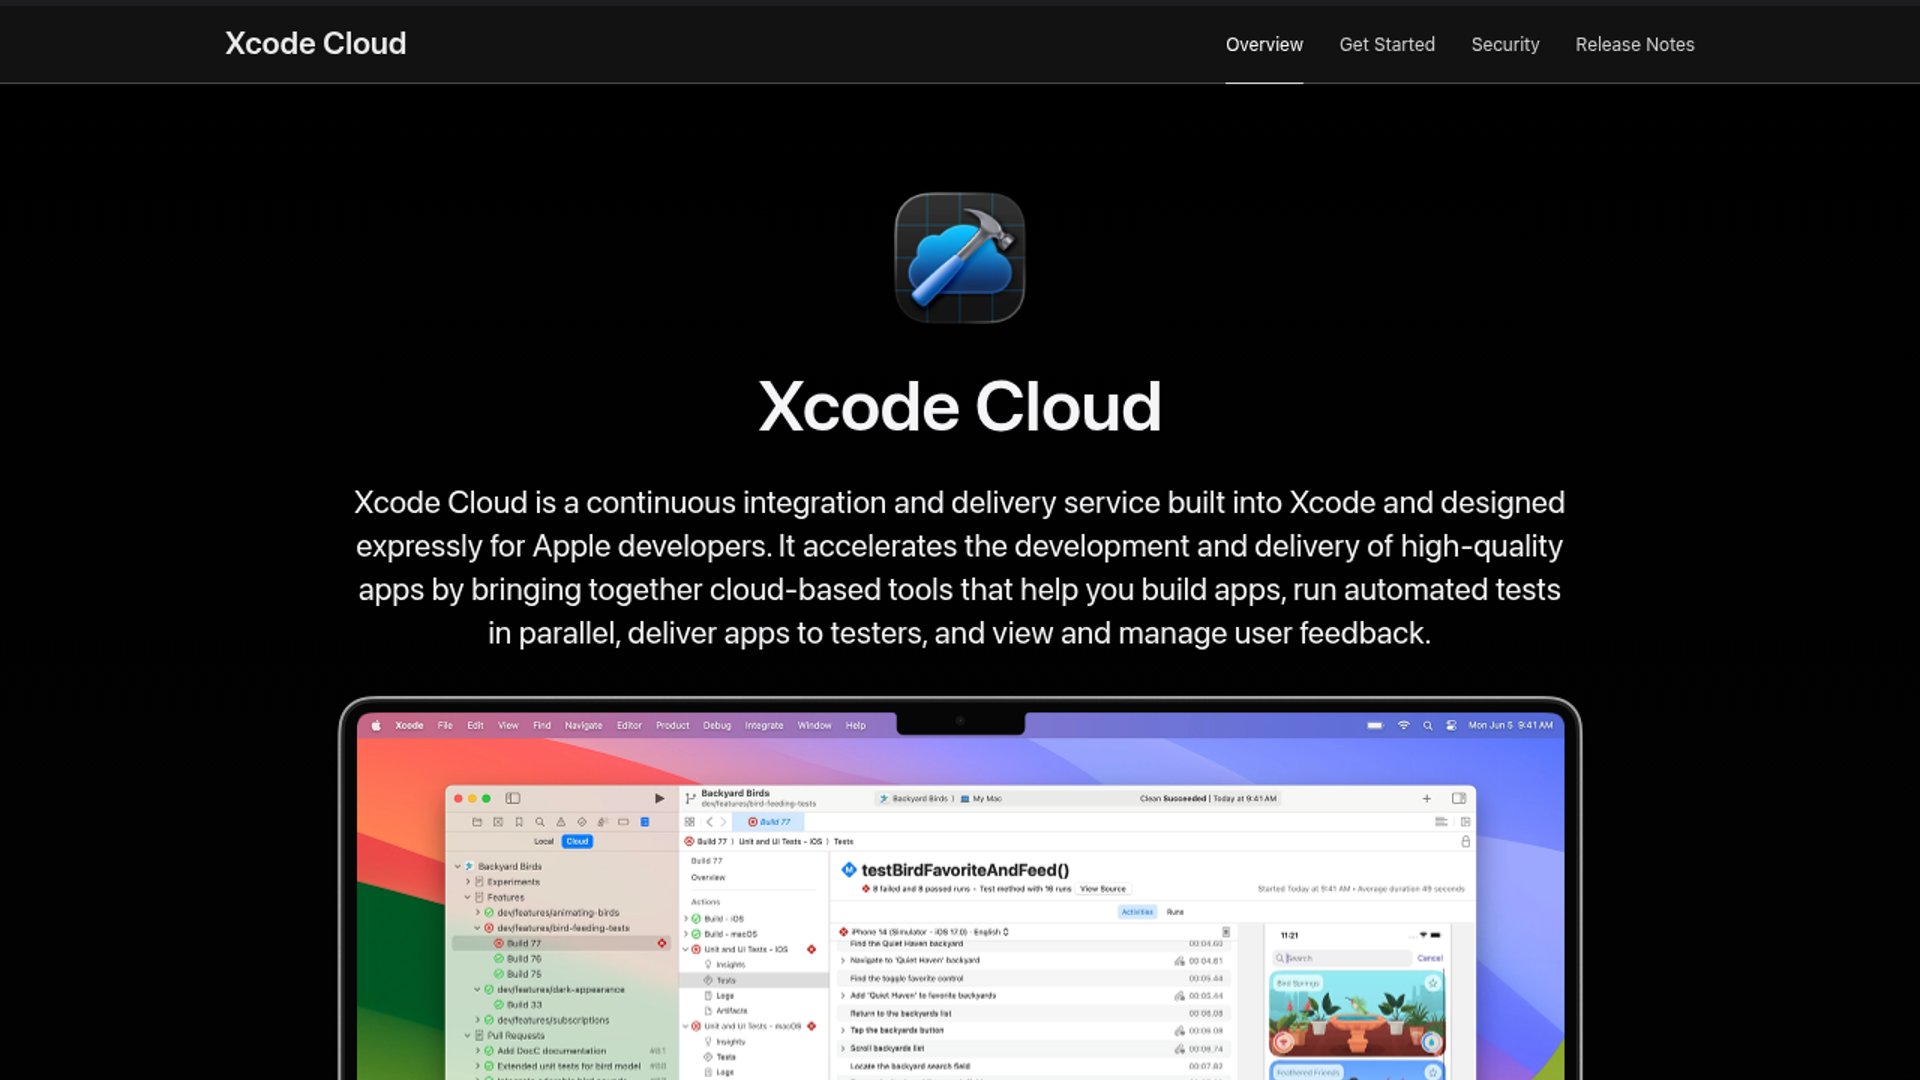
Task: Collapse the Pull Requests group
Action: coord(468,1036)
